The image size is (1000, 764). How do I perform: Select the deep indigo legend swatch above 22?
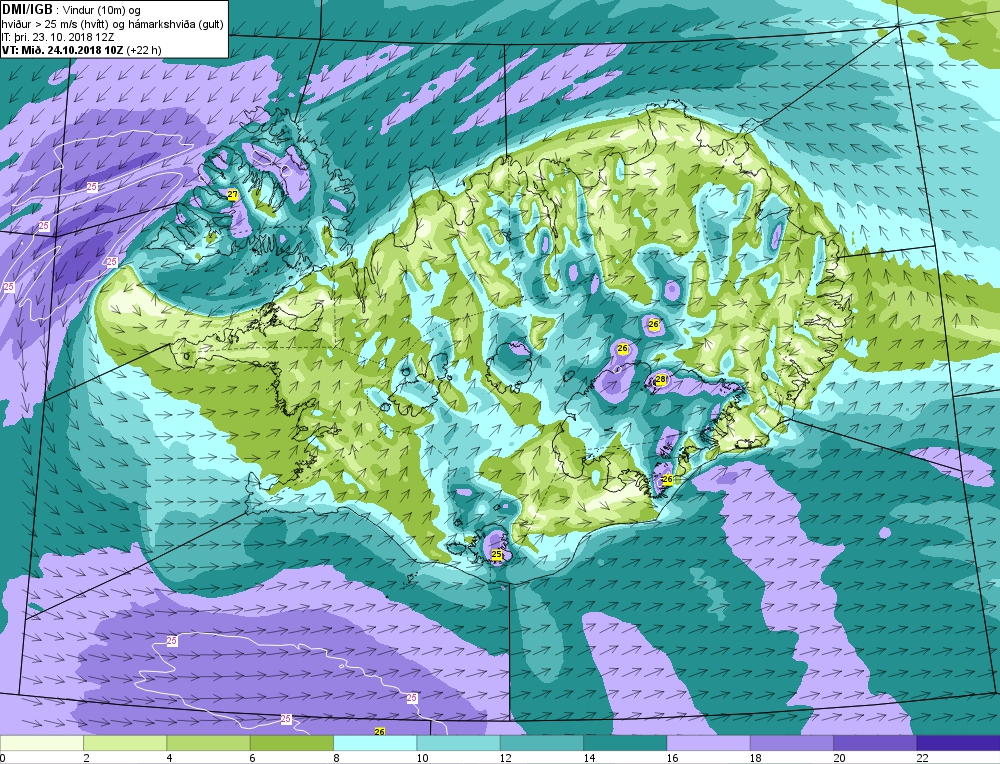pos(958,743)
